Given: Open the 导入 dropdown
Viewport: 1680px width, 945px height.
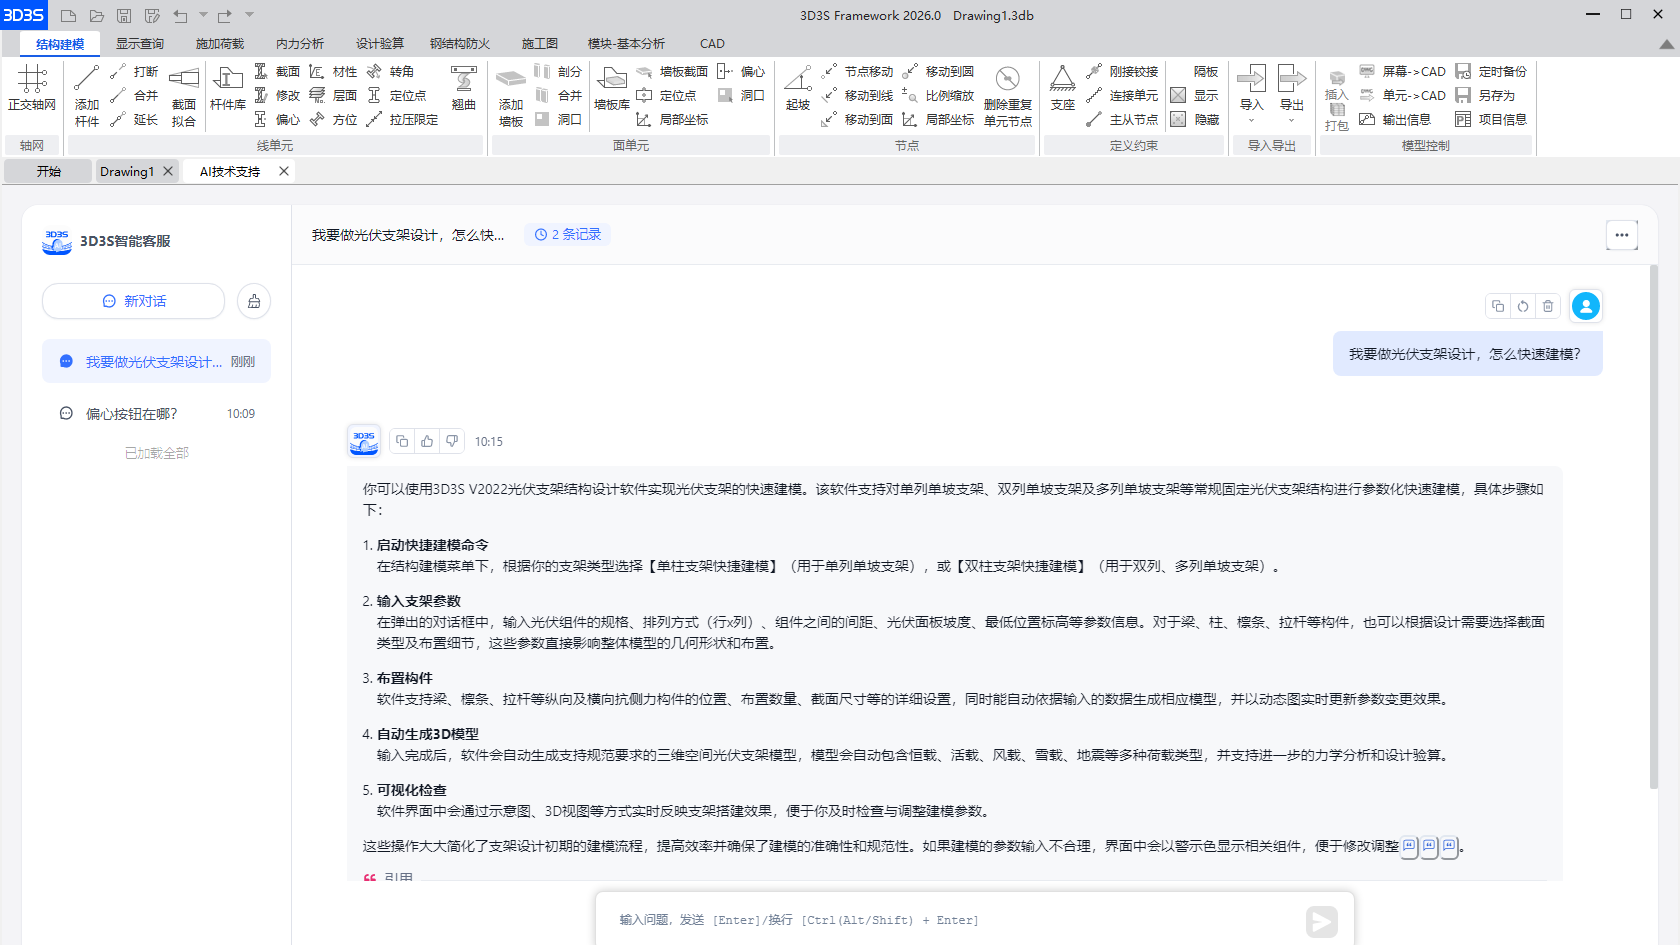Looking at the screenshot, I should click(x=1251, y=96).
